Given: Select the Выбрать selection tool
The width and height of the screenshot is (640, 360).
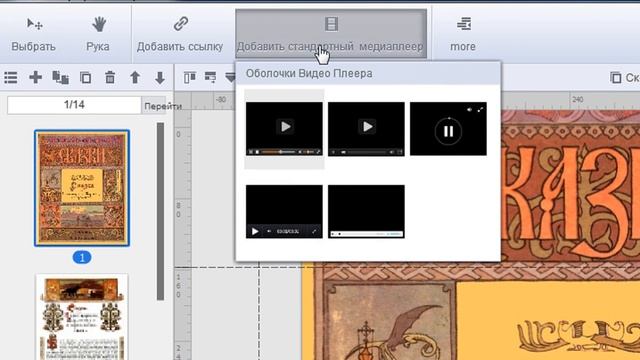Looking at the screenshot, I should click(x=33, y=35).
